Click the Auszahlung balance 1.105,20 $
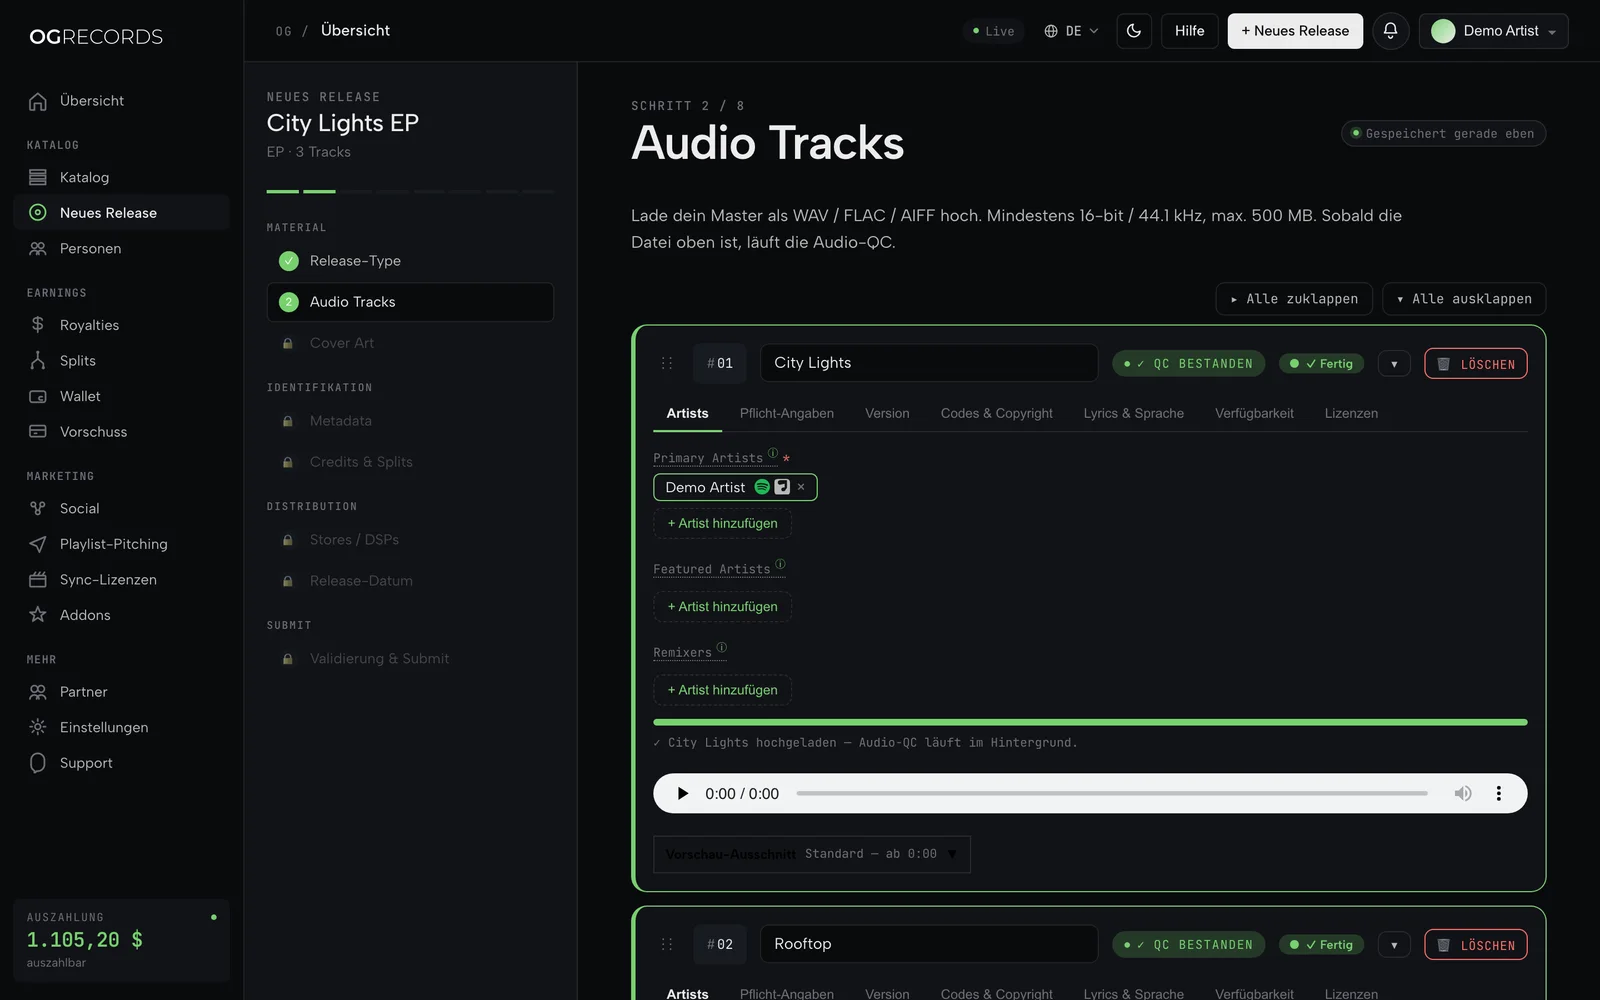Viewport: 1600px width, 1000px height. (85, 940)
